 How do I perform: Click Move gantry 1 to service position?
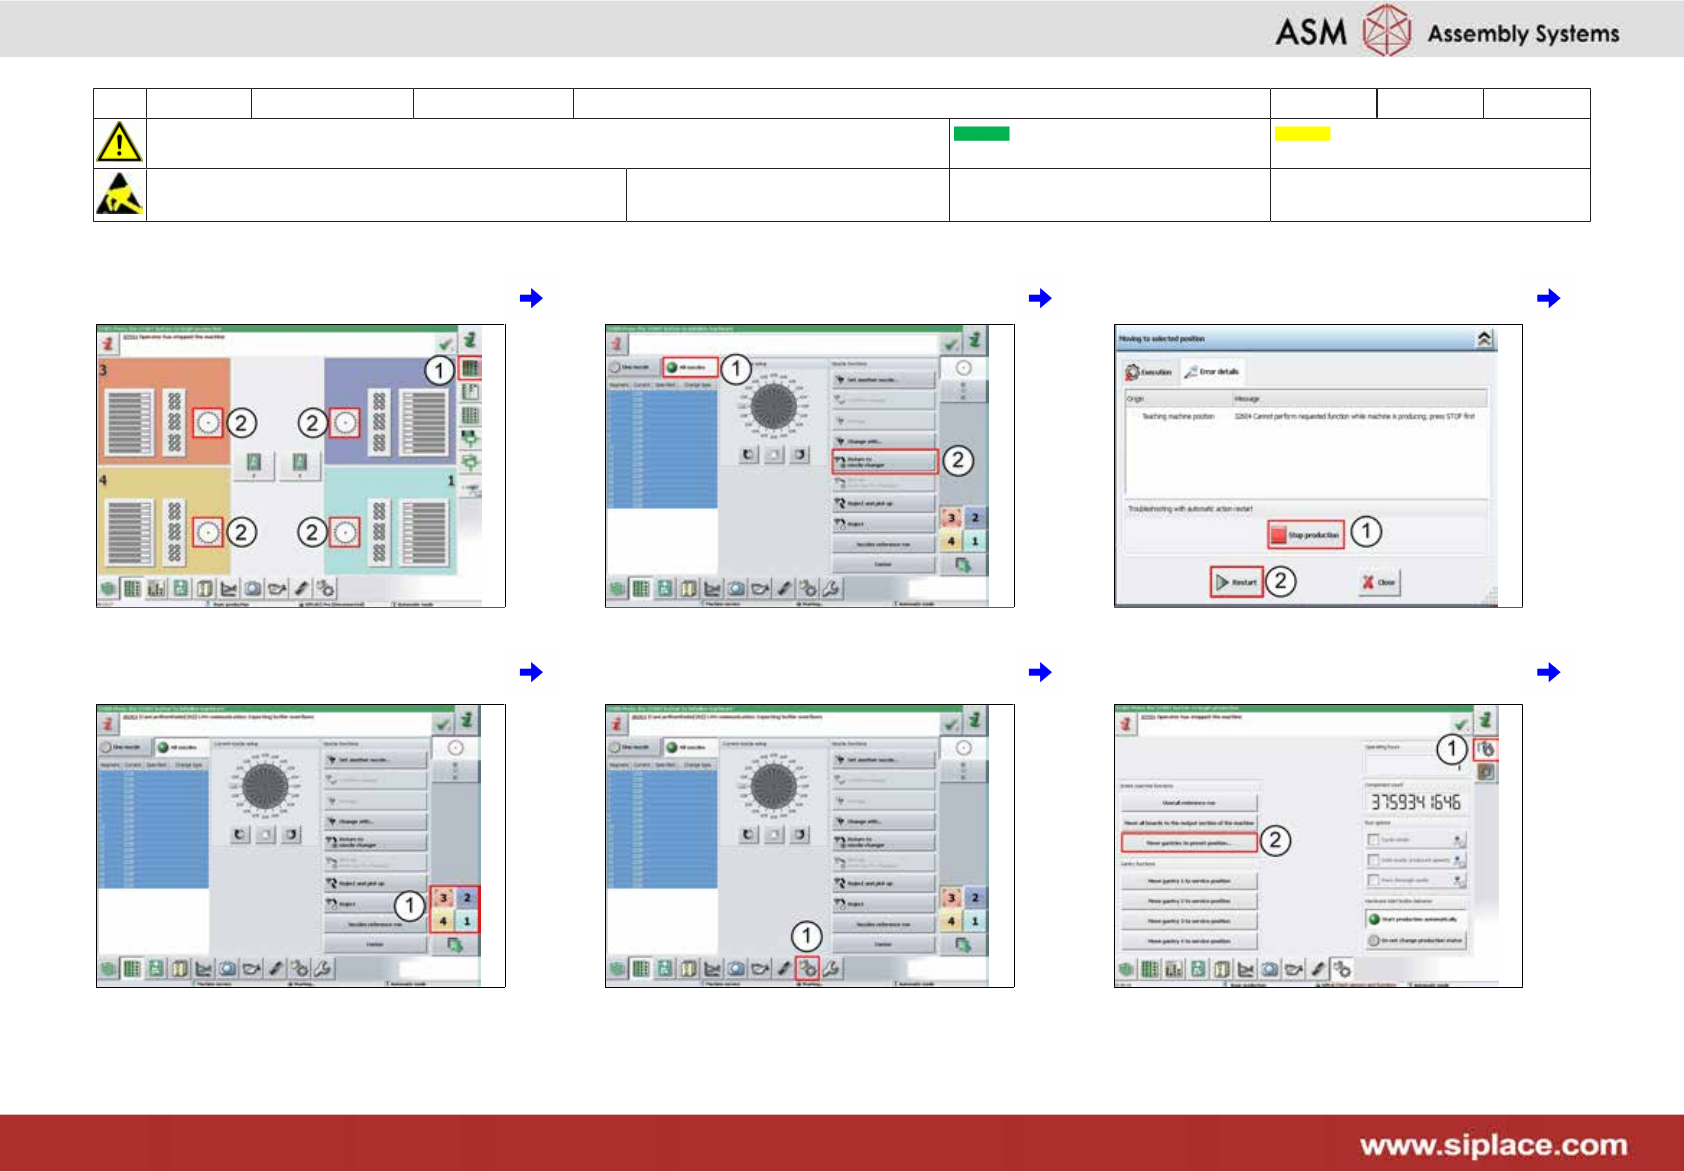click(x=1189, y=881)
